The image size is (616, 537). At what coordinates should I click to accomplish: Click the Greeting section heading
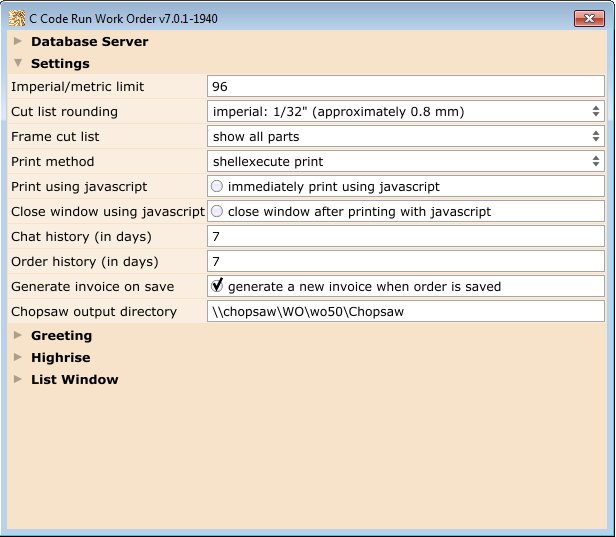point(61,336)
